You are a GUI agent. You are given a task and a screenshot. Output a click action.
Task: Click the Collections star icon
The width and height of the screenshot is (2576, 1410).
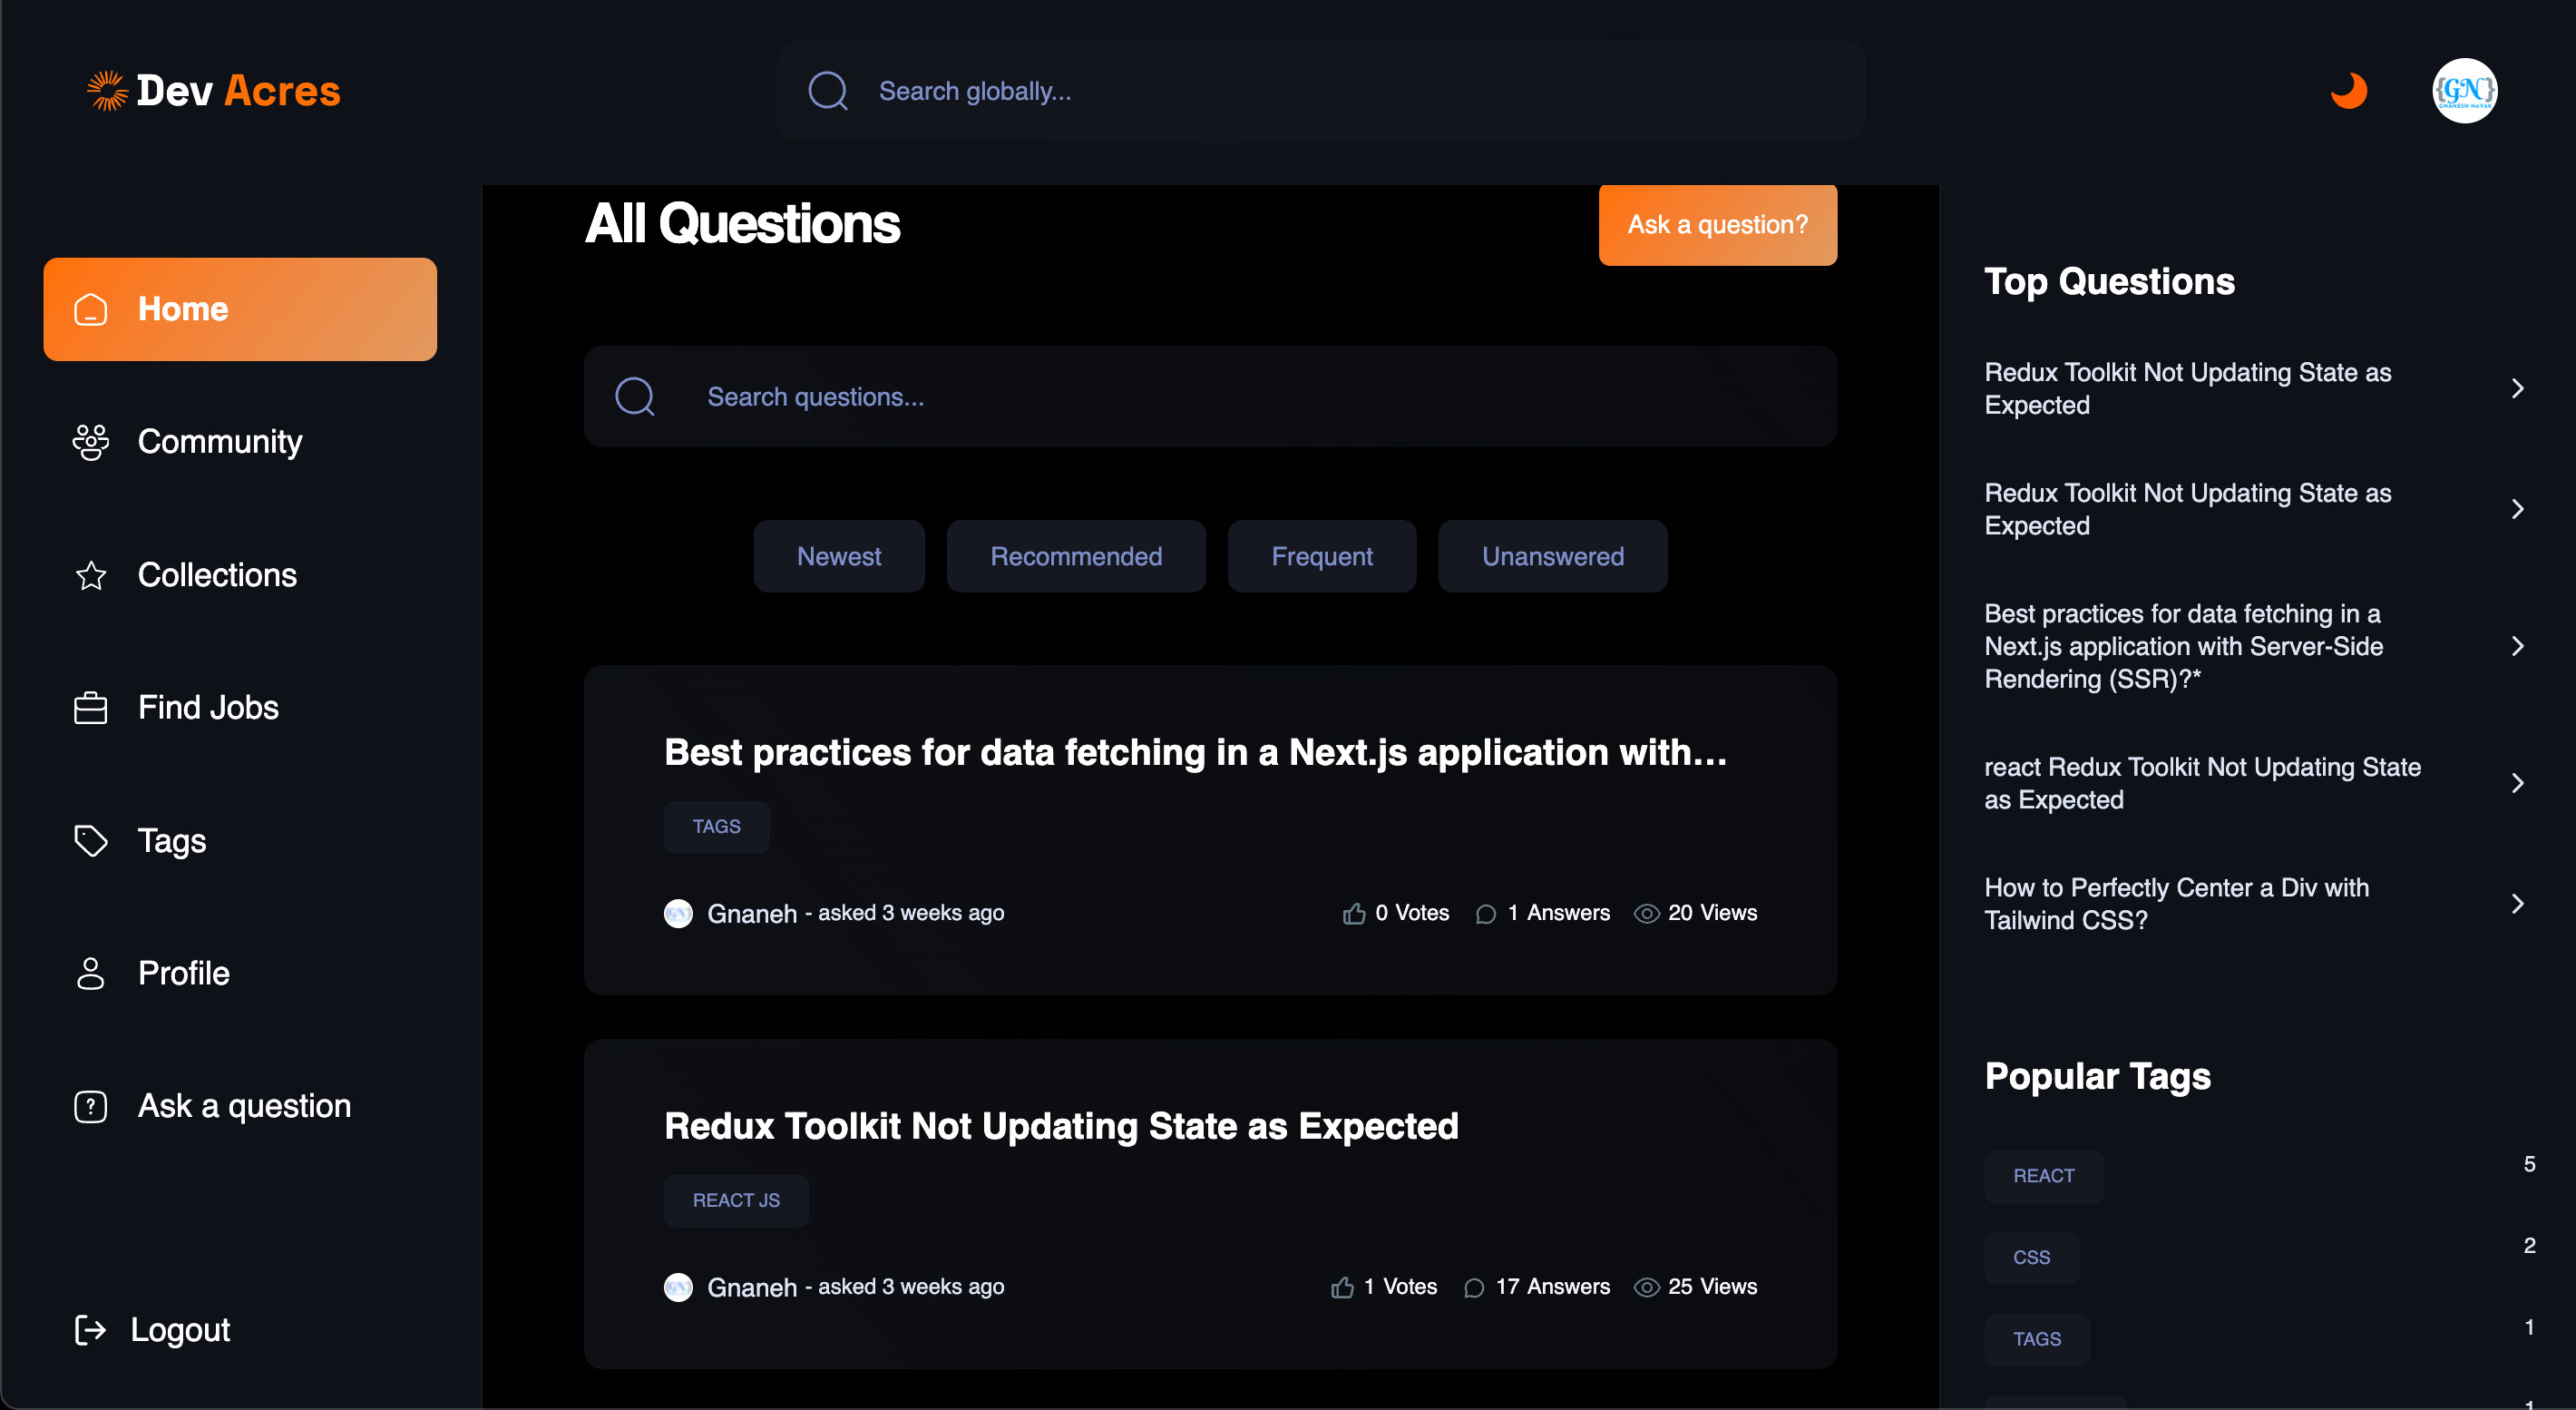tap(91, 575)
